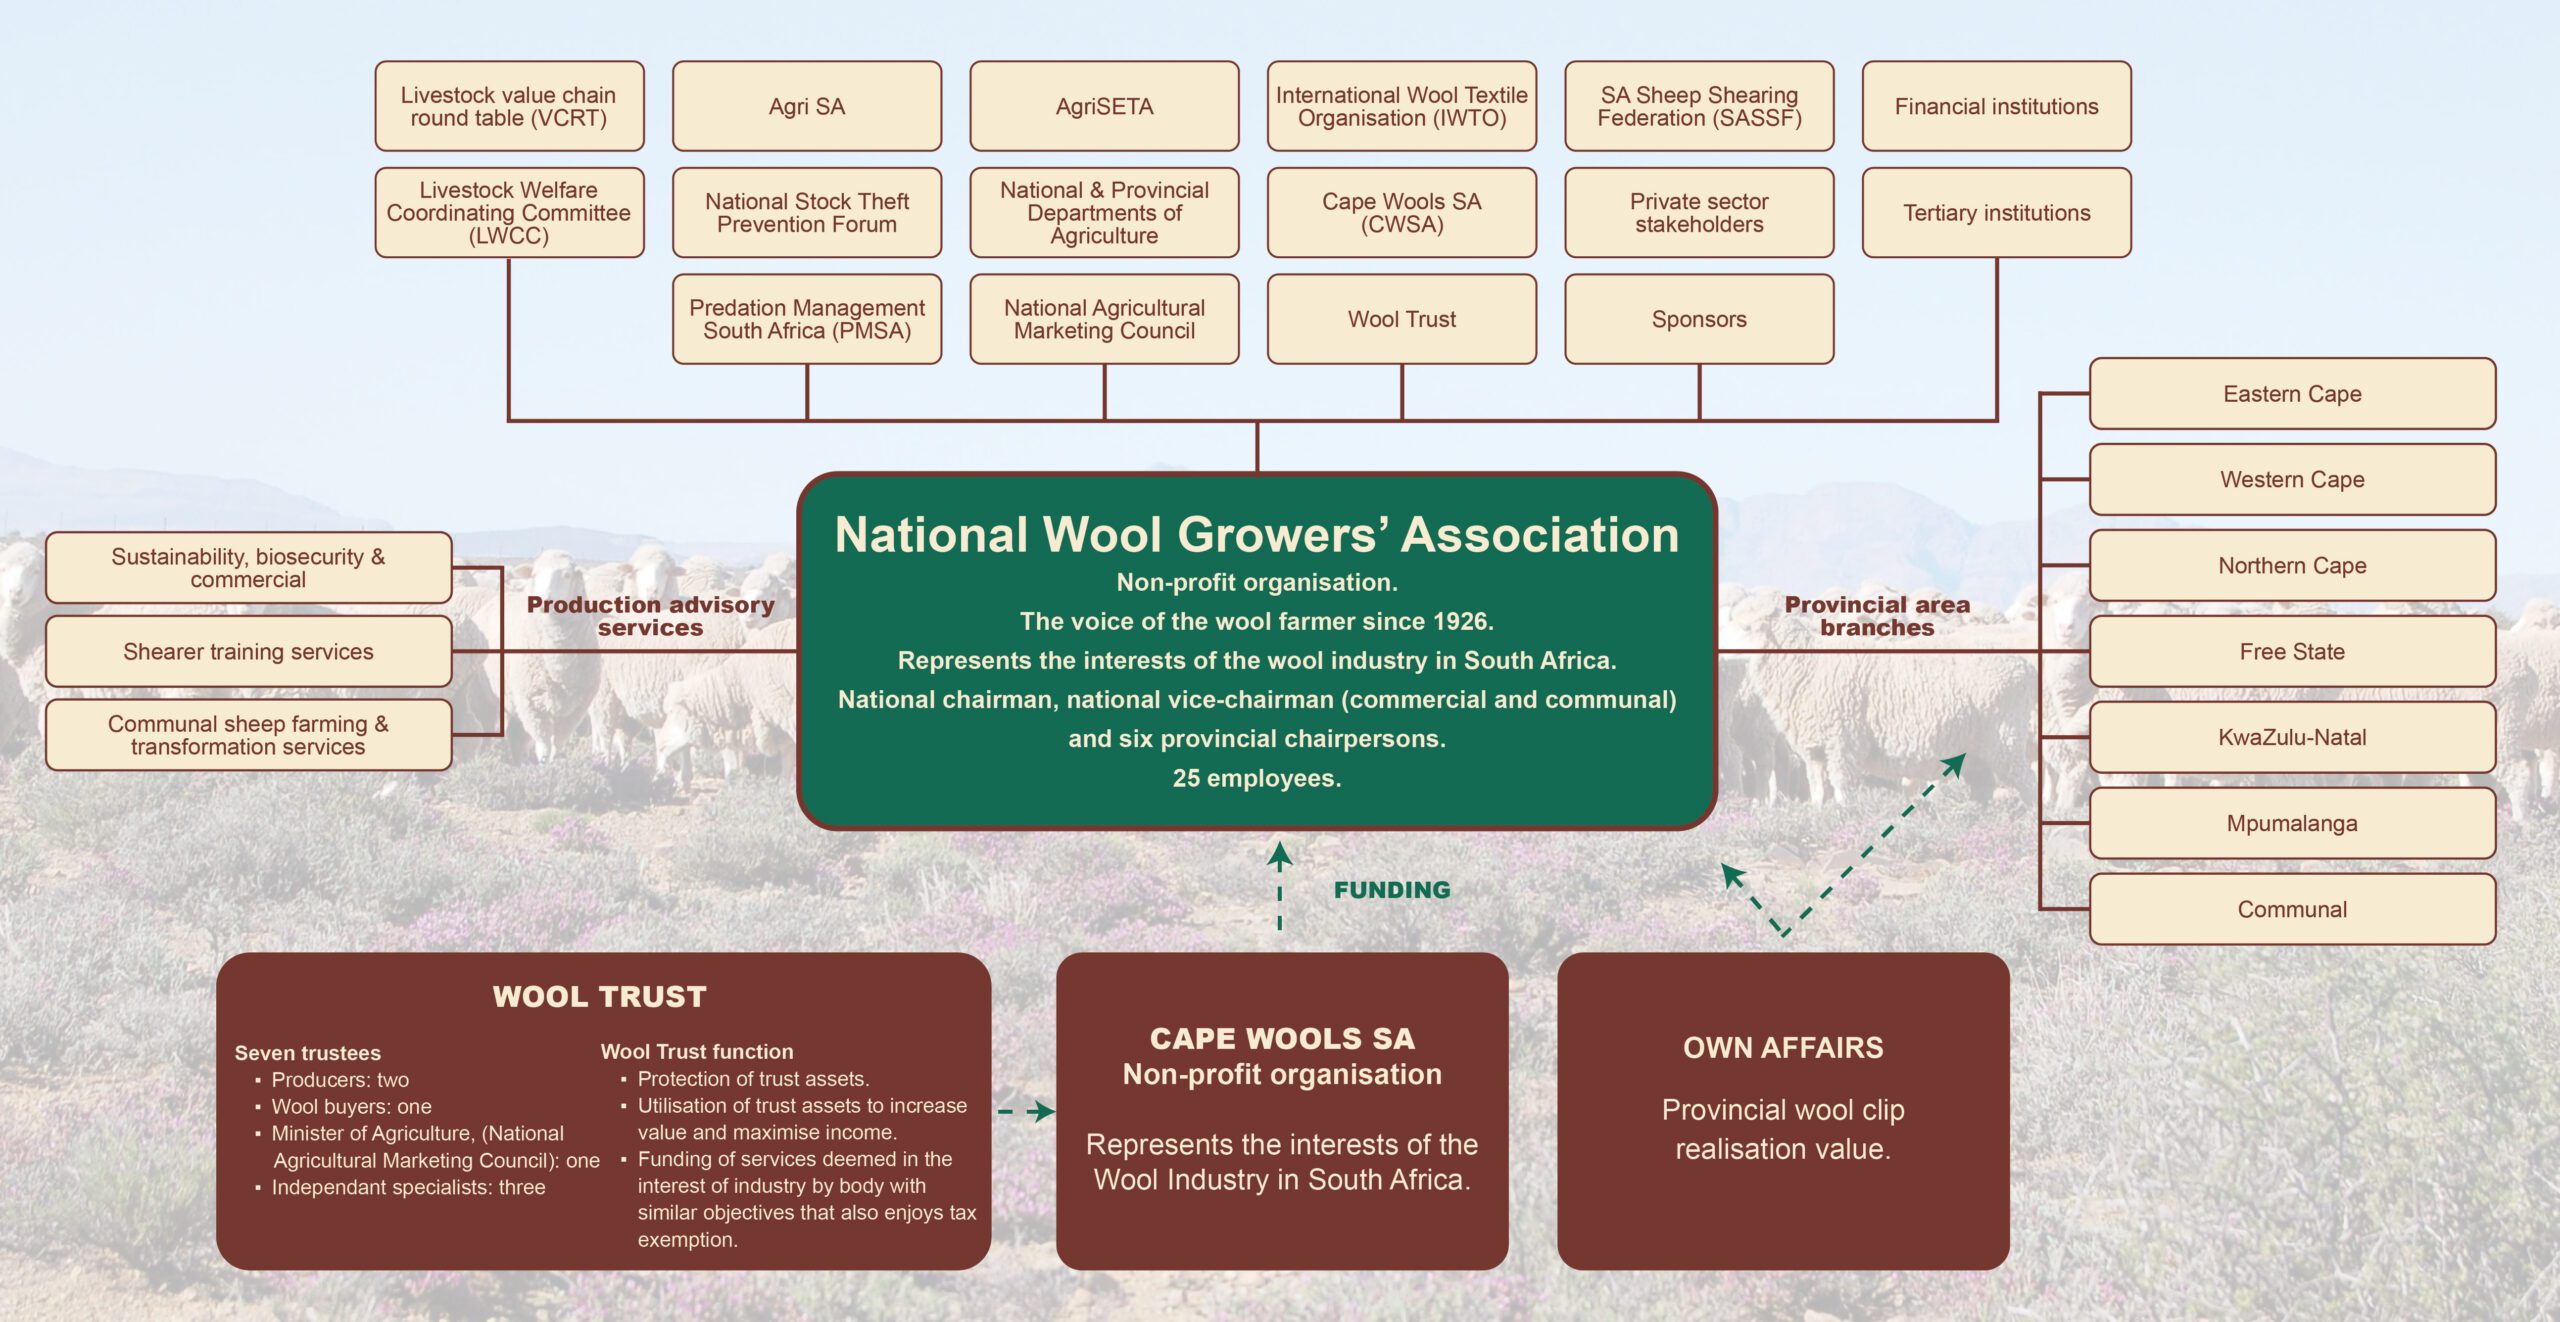Viewport: 2560px width, 1322px height.
Task: Select the WOOL TRUST heading
Action: [600, 997]
